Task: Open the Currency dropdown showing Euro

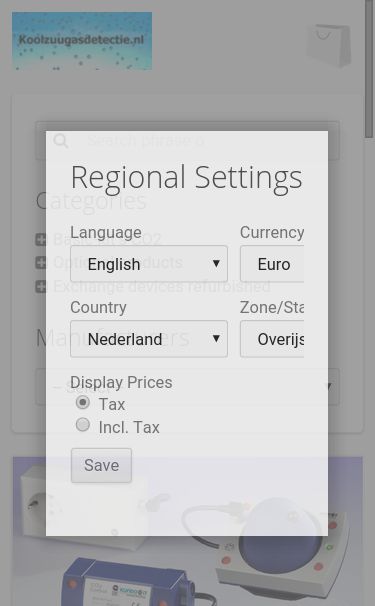Action: pyautogui.click(x=272, y=264)
